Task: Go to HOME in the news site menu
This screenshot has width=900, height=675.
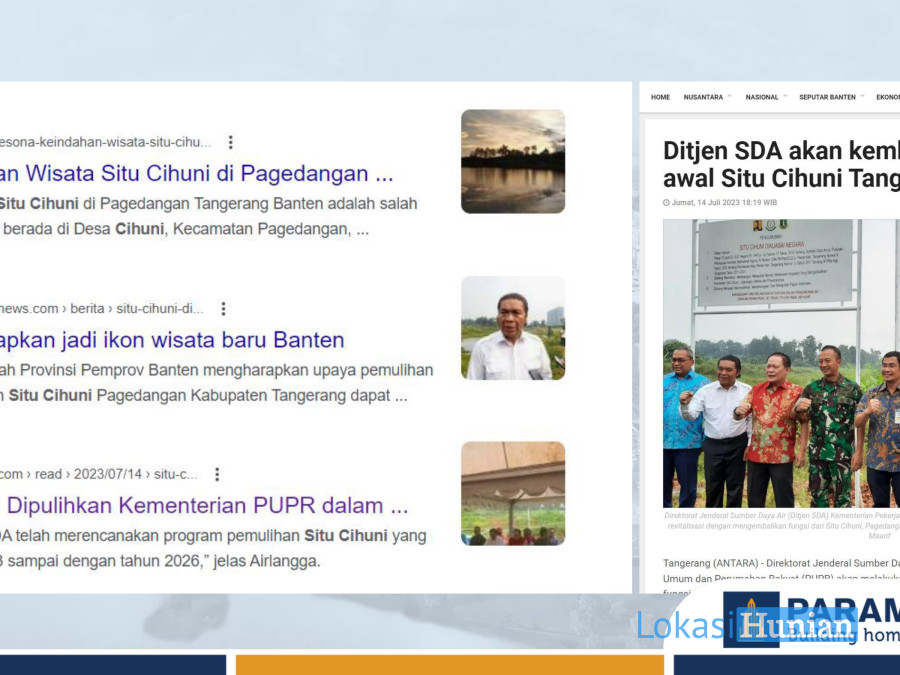Action: coord(660,98)
